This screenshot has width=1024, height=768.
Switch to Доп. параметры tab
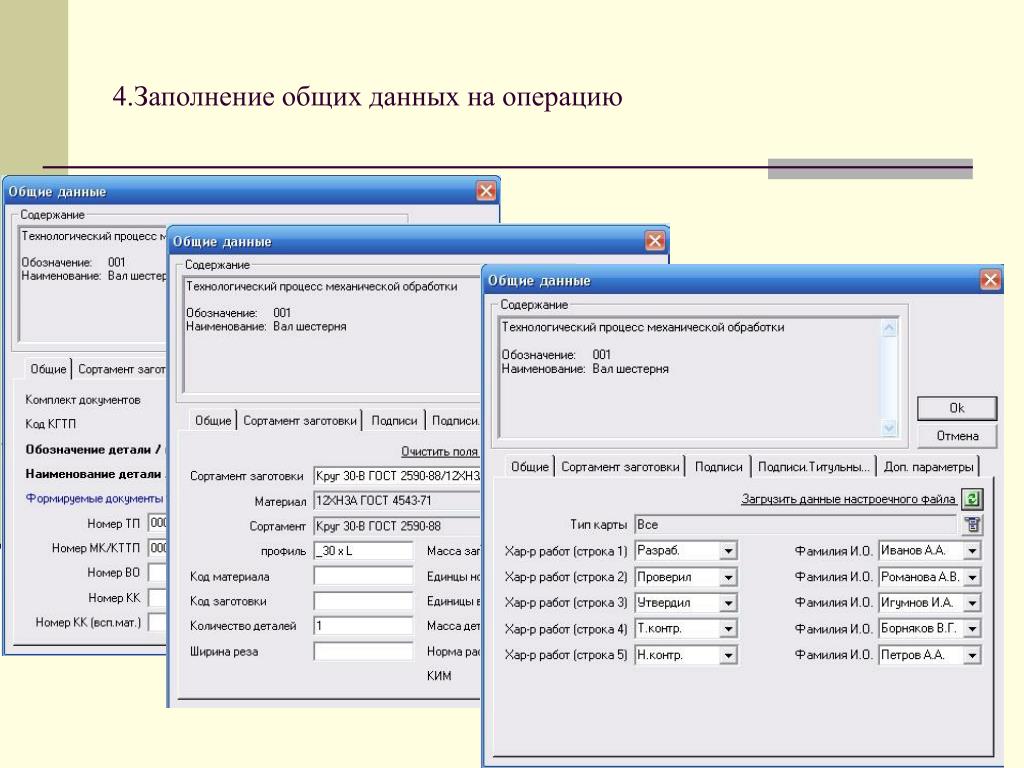(928, 466)
